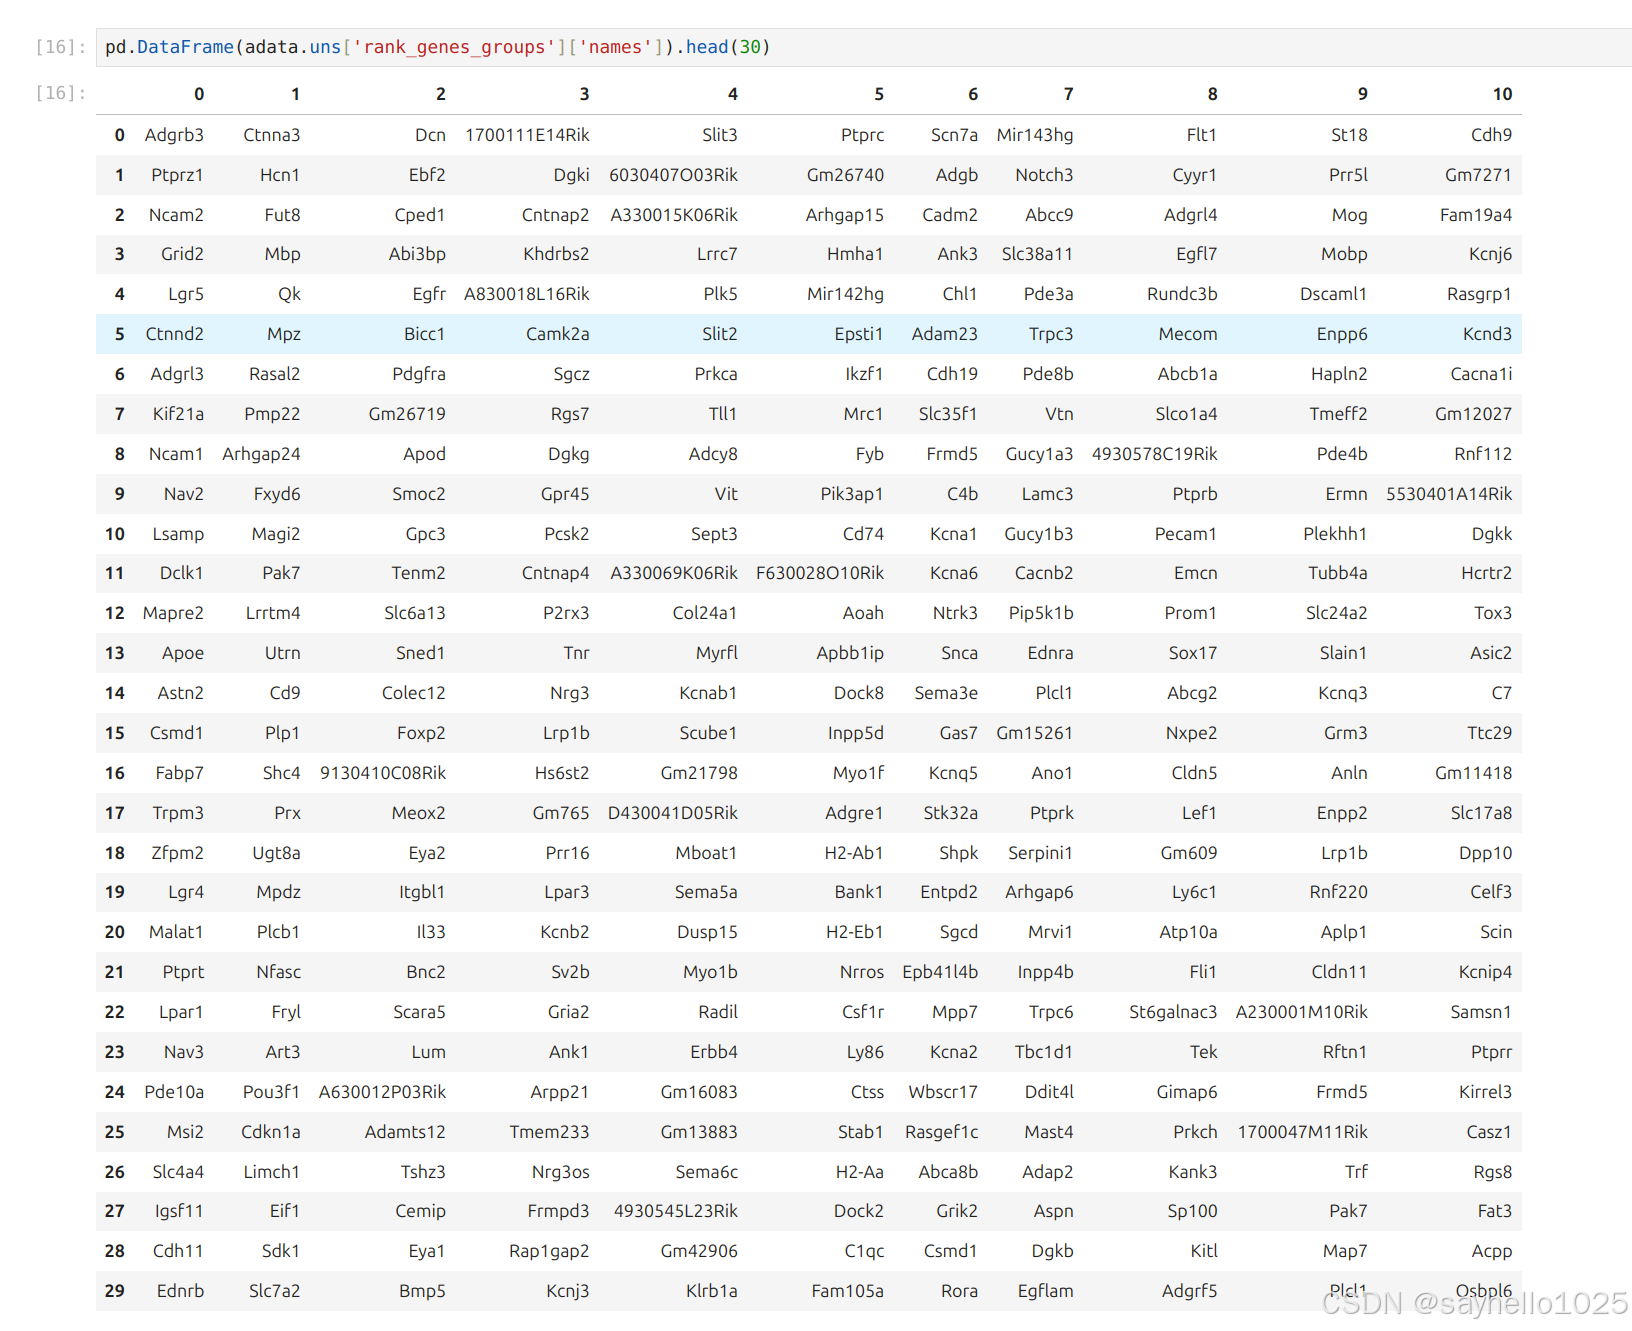Click the cell '1700111E14Rik'
The width and height of the screenshot is (1632, 1331).
pos(527,135)
